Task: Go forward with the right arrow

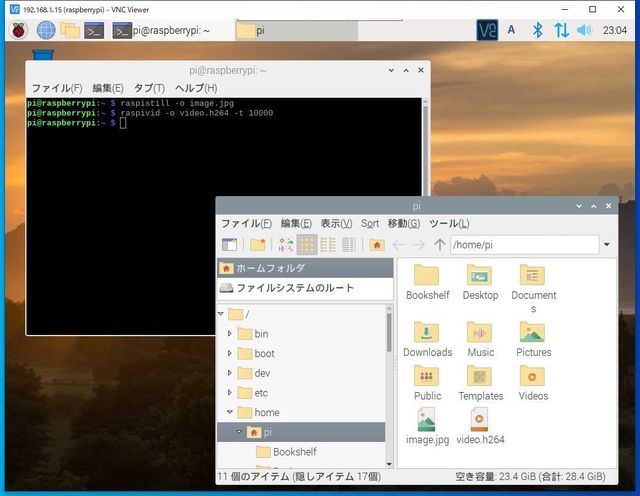Action: point(419,245)
